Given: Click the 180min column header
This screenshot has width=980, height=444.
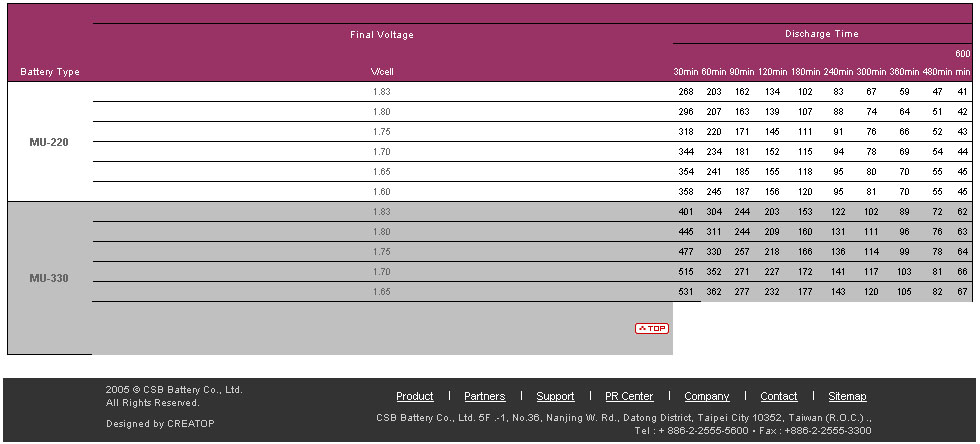Looking at the screenshot, I should (x=806, y=72).
